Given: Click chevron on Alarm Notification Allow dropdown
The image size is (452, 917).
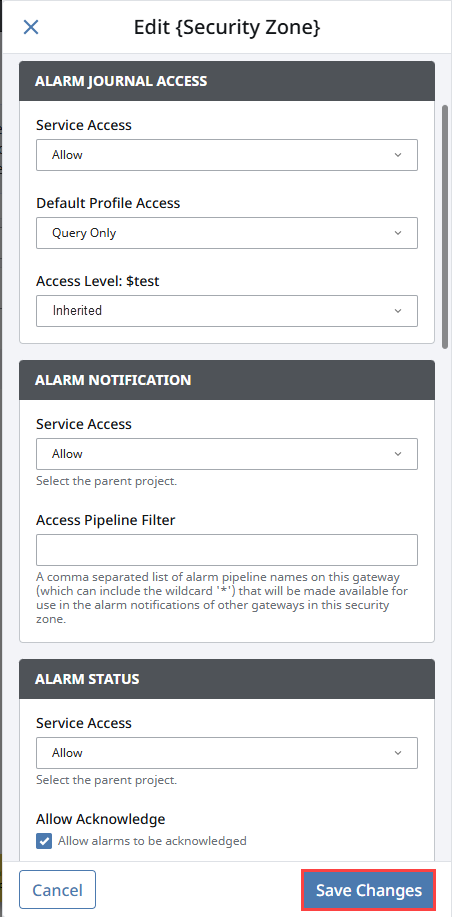Looking at the screenshot, I should tap(398, 454).
